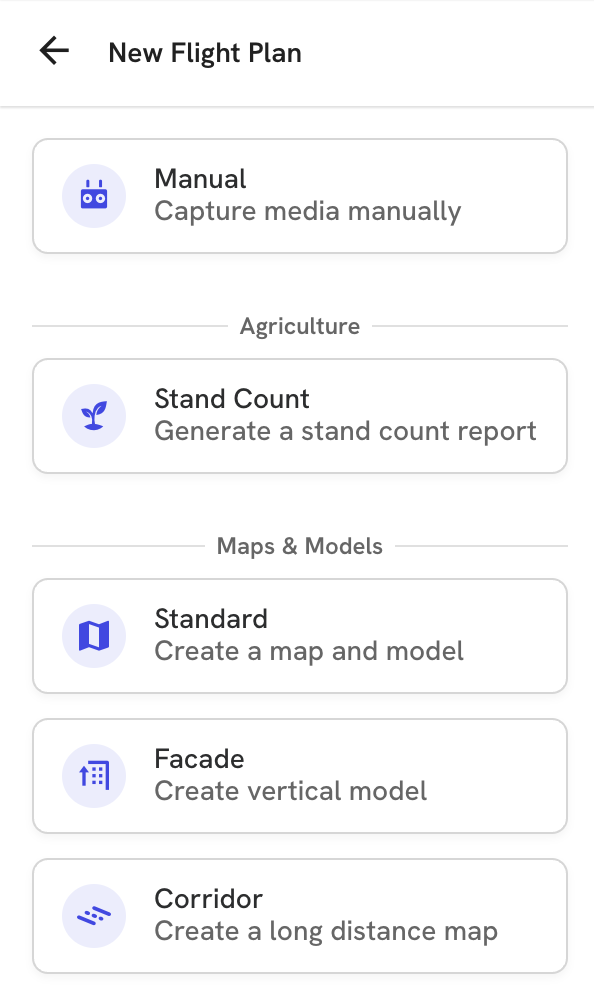The image size is (594, 1000).
Task: Pick the Corridor flight plan card
Action: click(300, 916)
